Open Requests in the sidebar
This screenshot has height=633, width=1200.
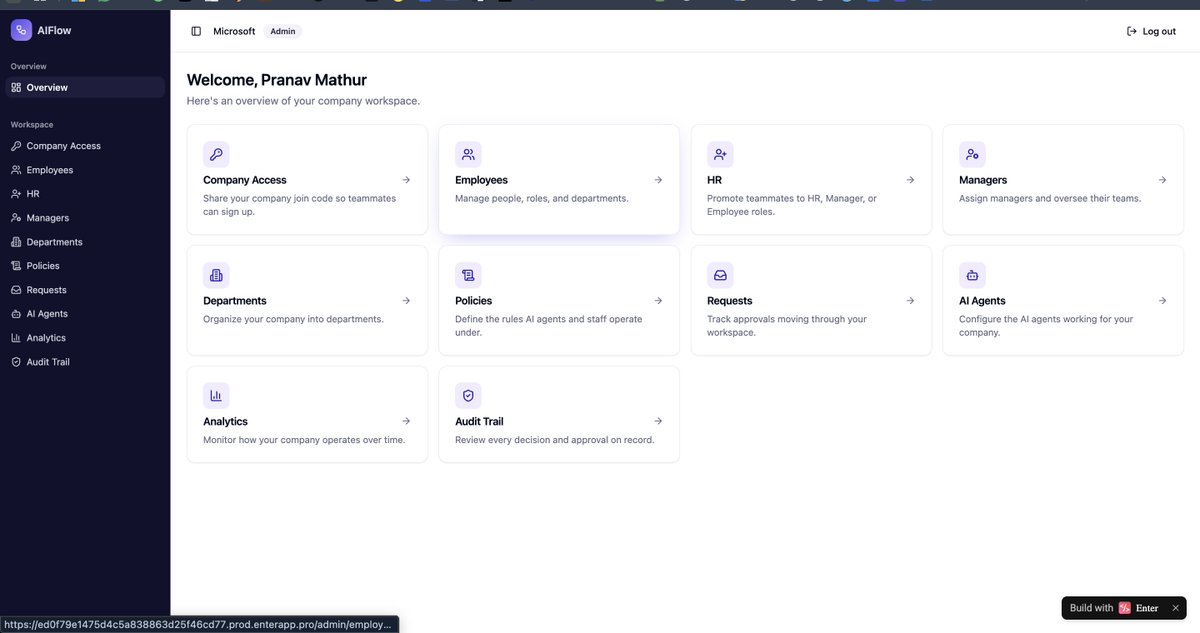pos(84,290)
